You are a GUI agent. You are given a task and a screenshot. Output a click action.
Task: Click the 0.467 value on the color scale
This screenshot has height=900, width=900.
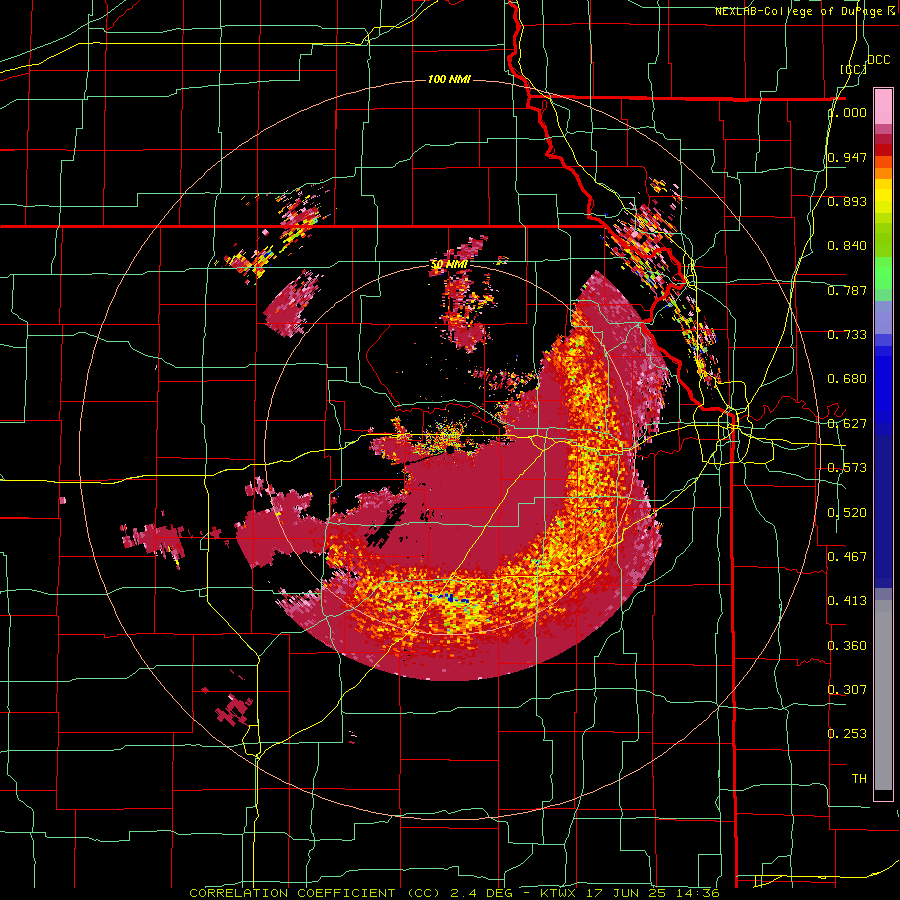(x=847, y=556)
